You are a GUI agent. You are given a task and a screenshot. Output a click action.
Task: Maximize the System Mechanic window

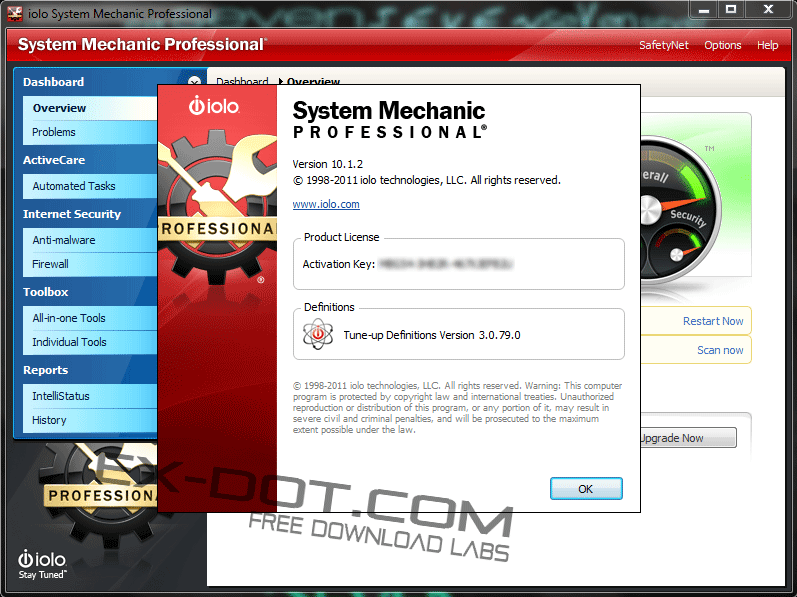pyautogui.click(x=731, y=10)
